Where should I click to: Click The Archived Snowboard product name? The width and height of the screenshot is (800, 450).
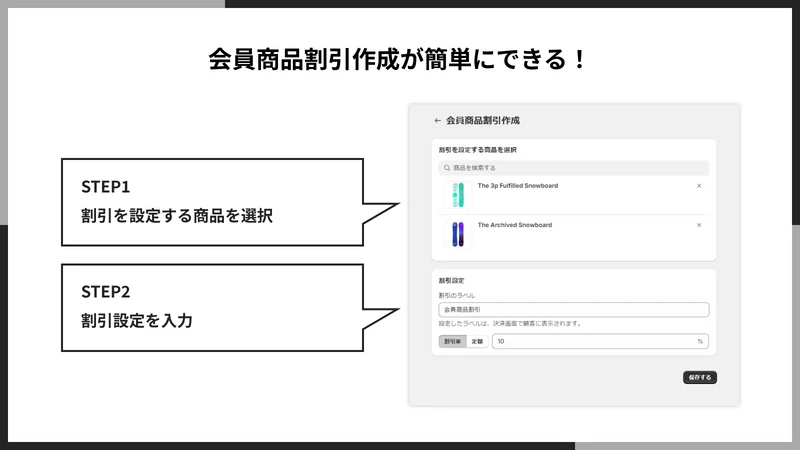(x=514, y=225)
